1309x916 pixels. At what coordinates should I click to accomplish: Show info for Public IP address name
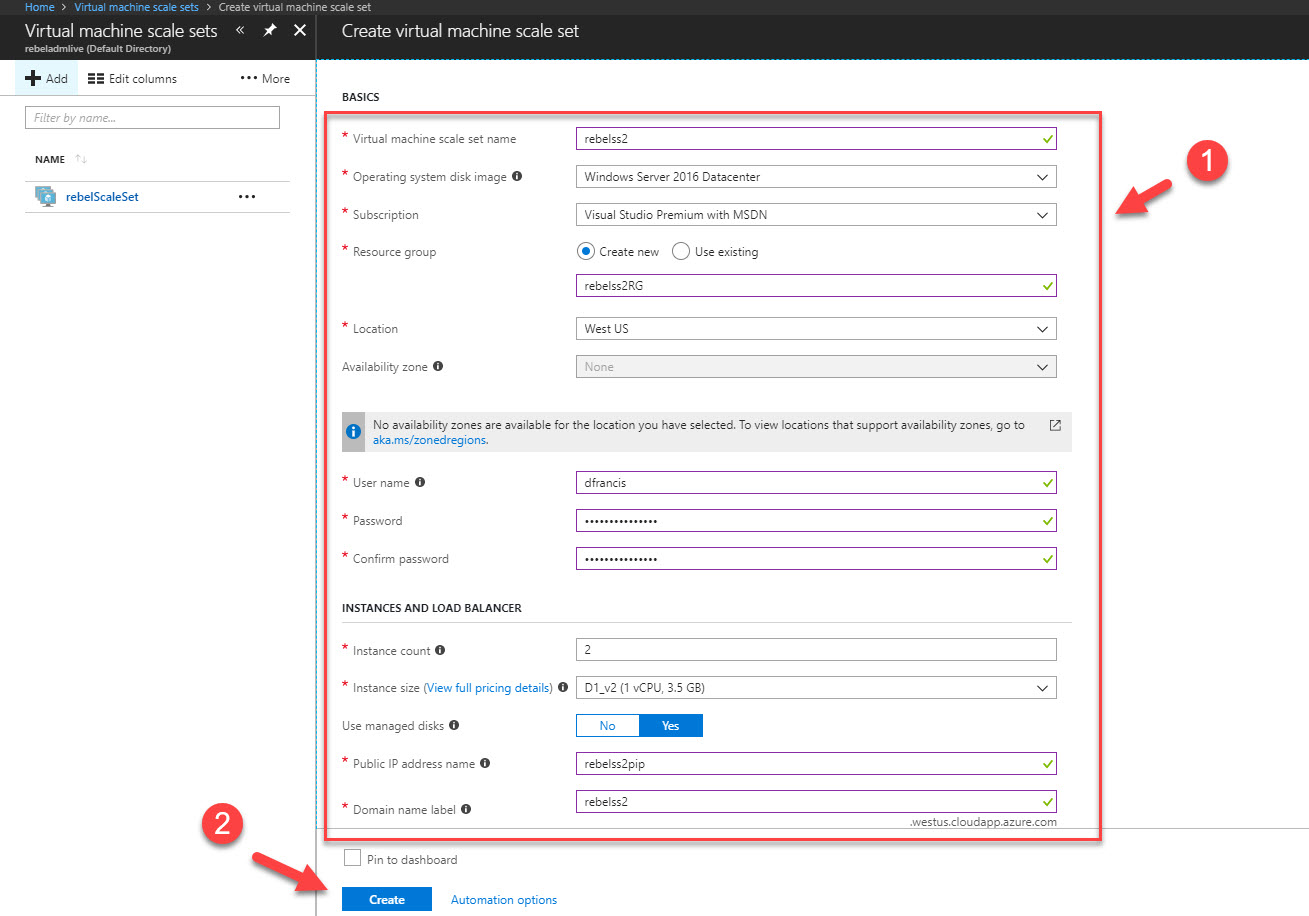(x=485, y=763)
